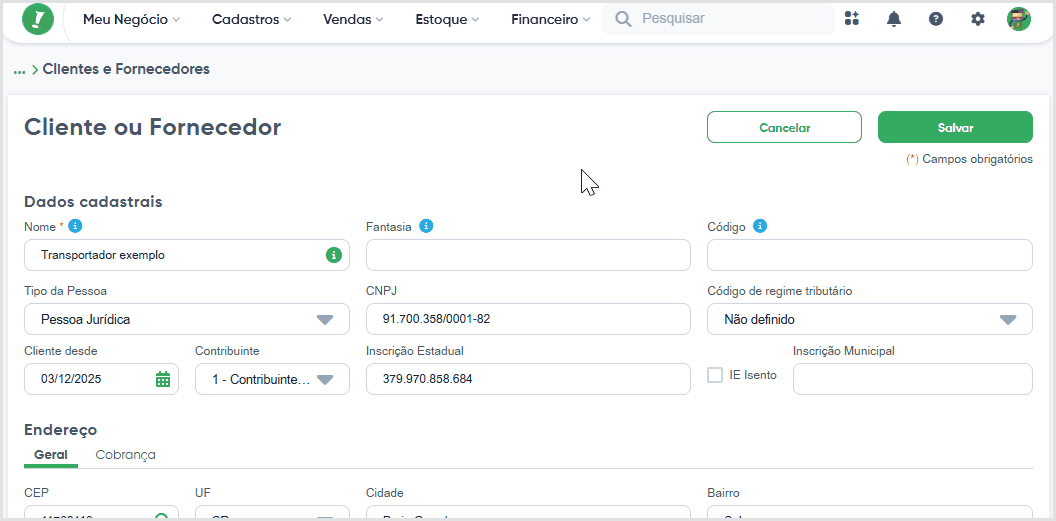Click the Inscrição Municipal field
The image size is (1056, 521).
click(x=913, y=379)
